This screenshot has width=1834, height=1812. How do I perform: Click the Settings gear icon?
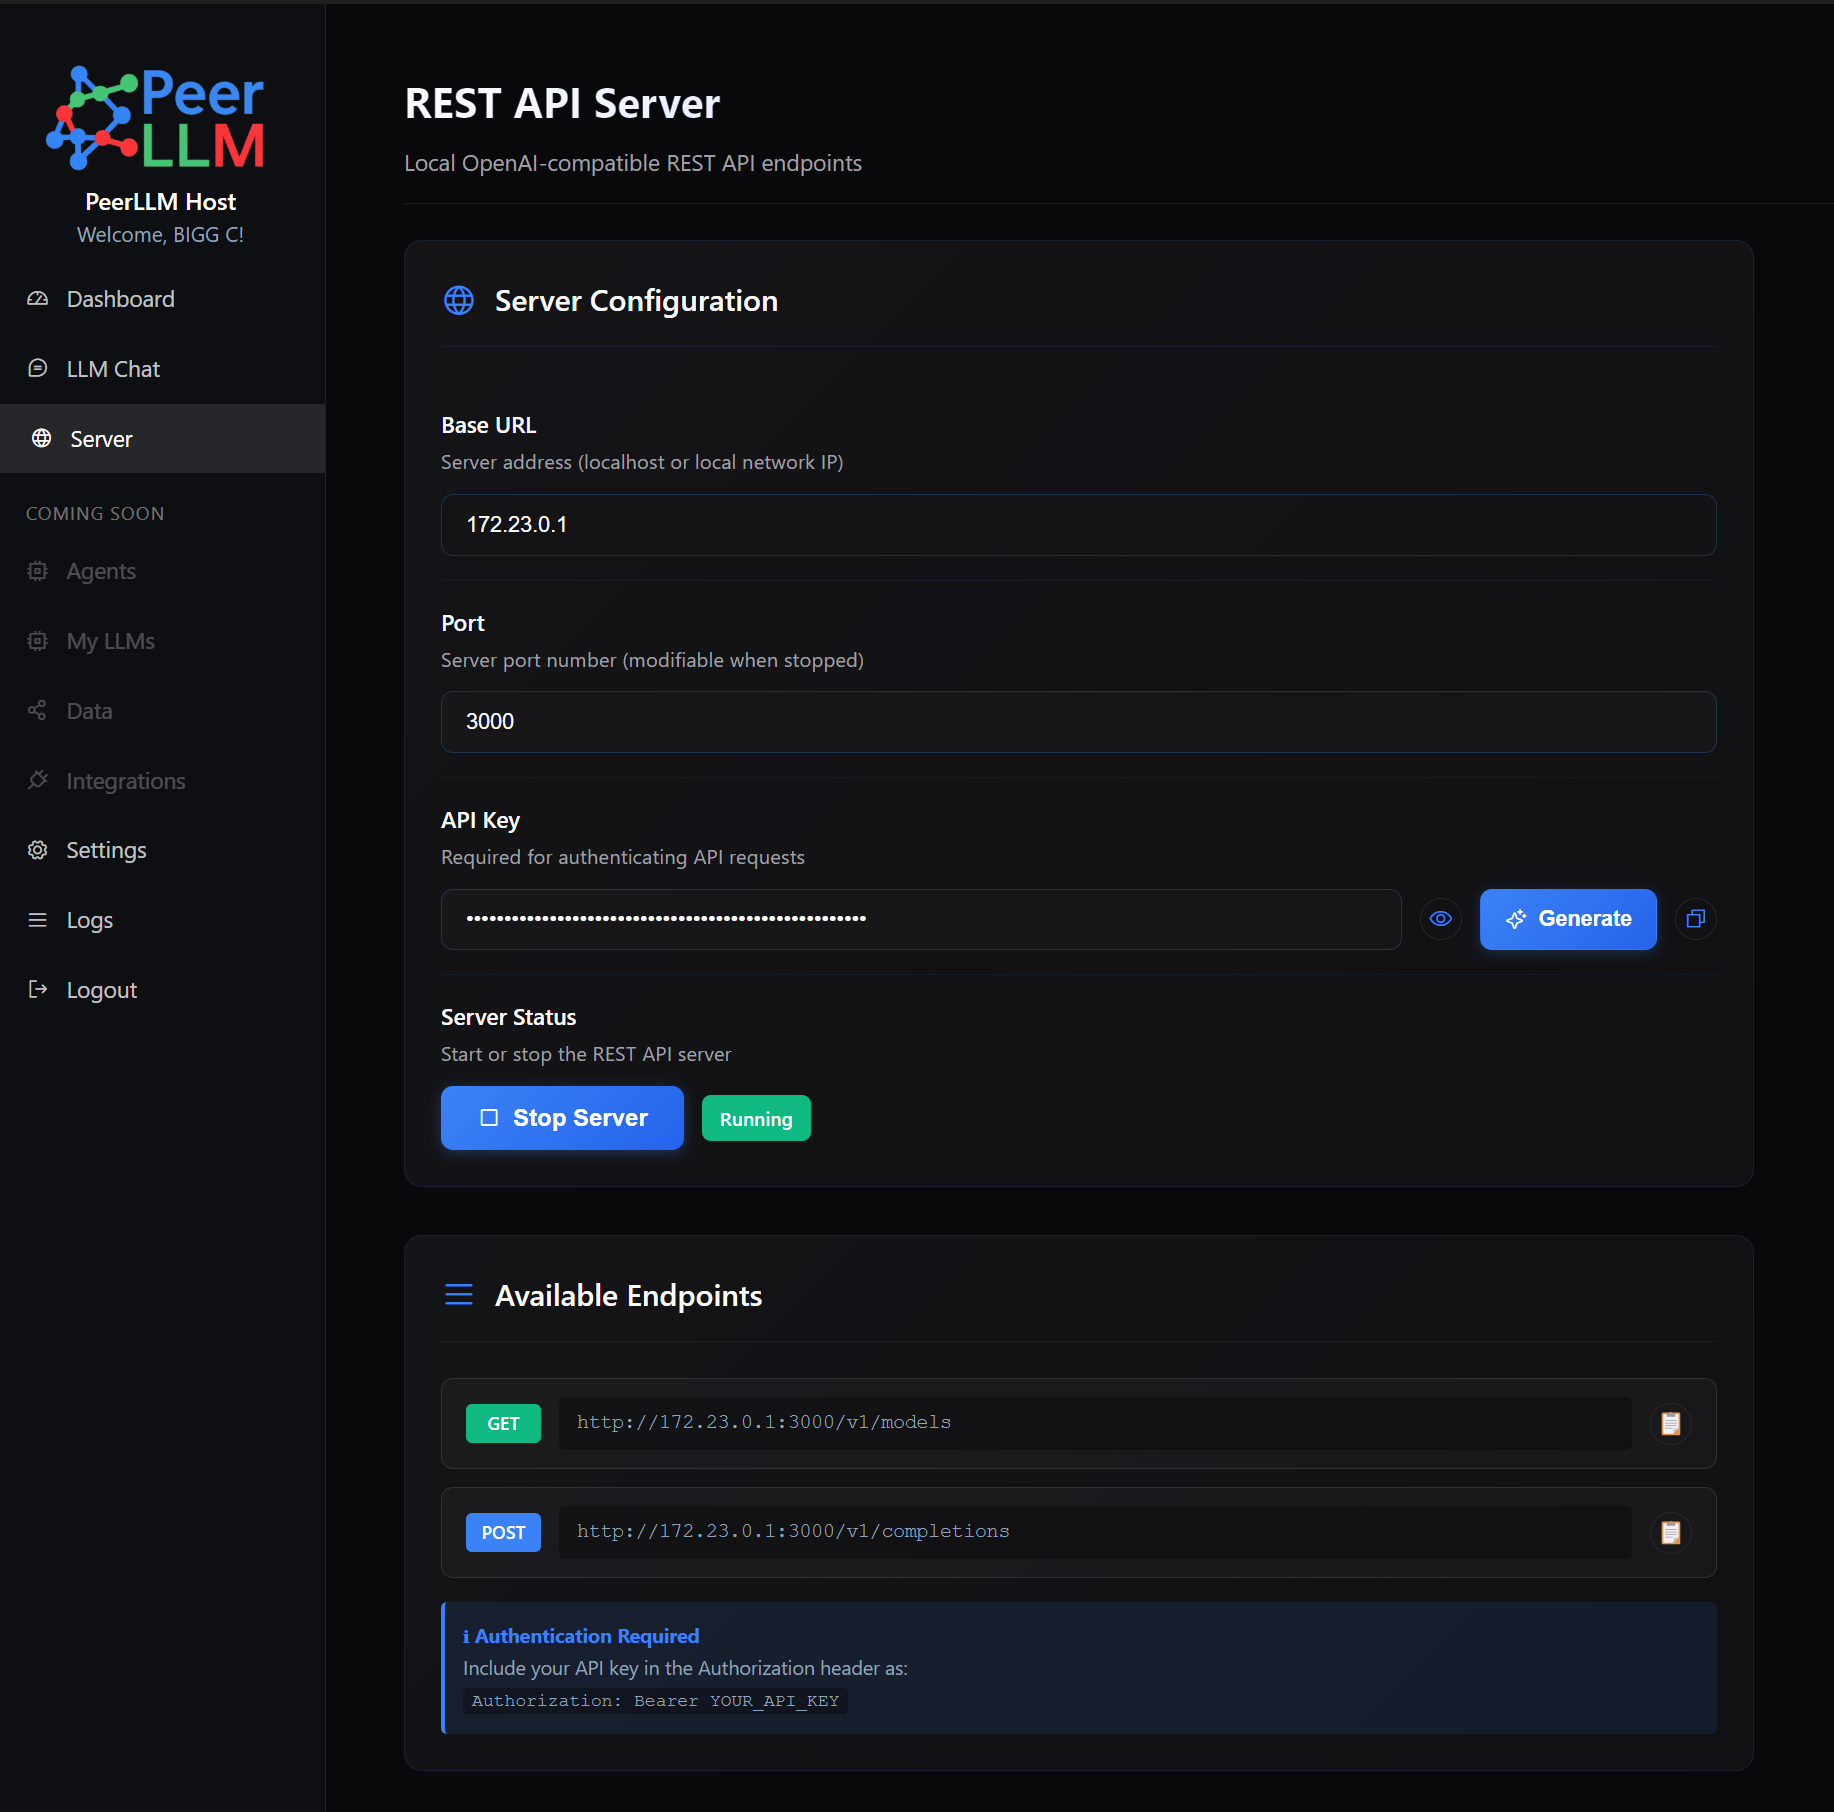click(38, 850)
